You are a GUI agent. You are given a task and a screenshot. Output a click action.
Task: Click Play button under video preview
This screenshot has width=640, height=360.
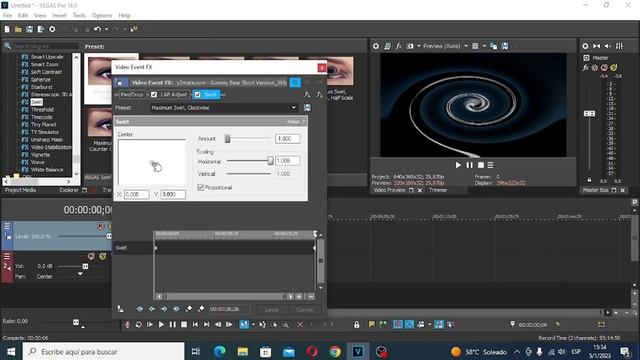[x=458, y=165]
